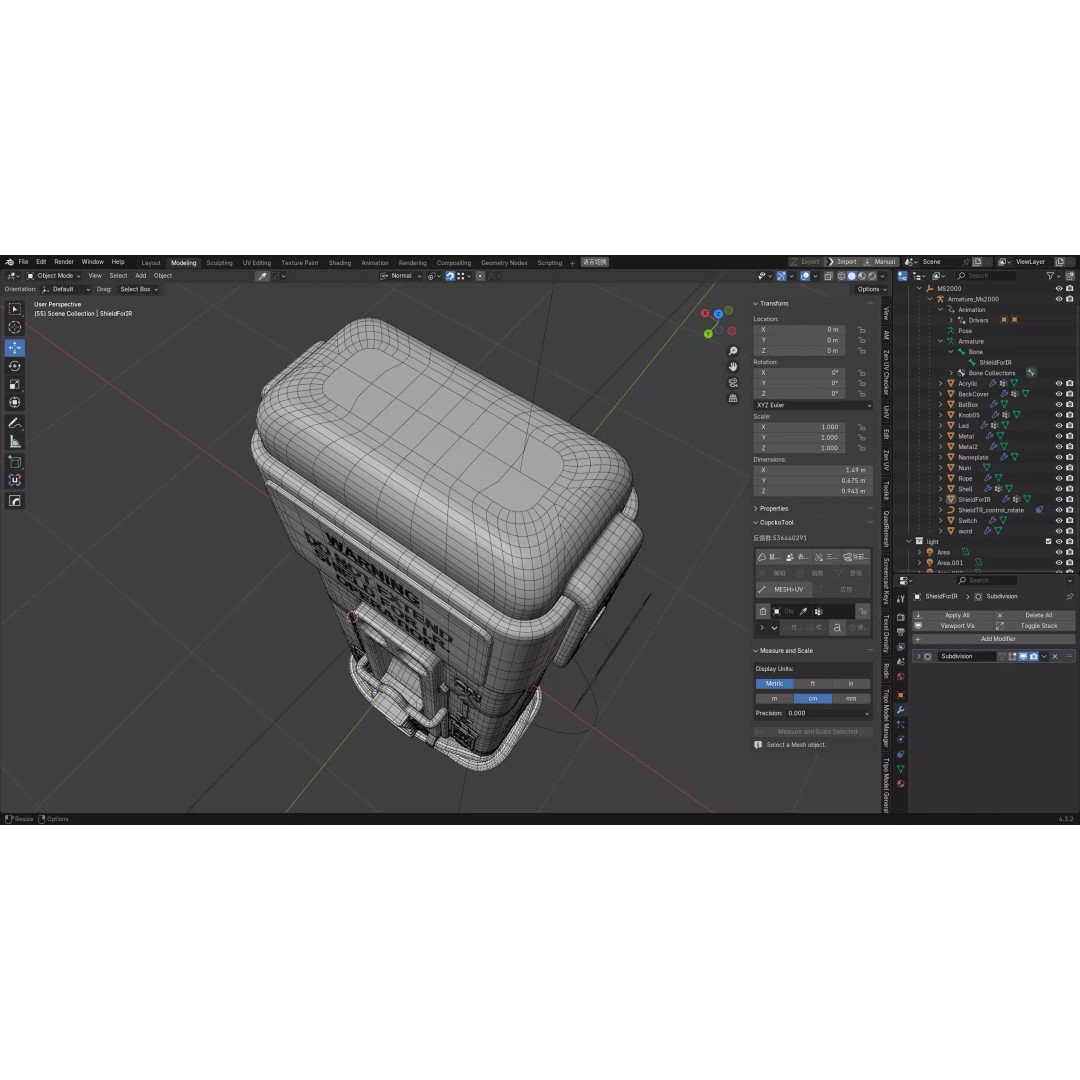Switch to the Shading workspace tab
1080x1080 pixels.
[x=340, y=263]
